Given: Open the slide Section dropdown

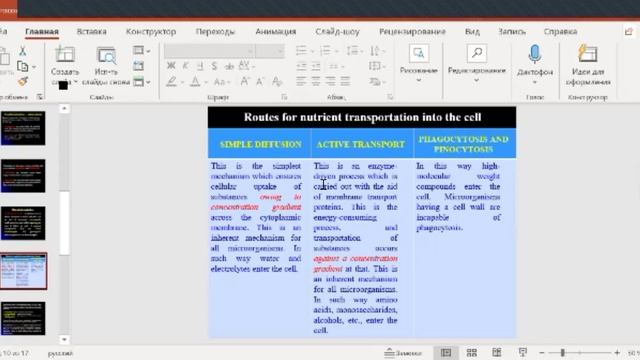Looking at the screenshot, I should tap(141, 82).
